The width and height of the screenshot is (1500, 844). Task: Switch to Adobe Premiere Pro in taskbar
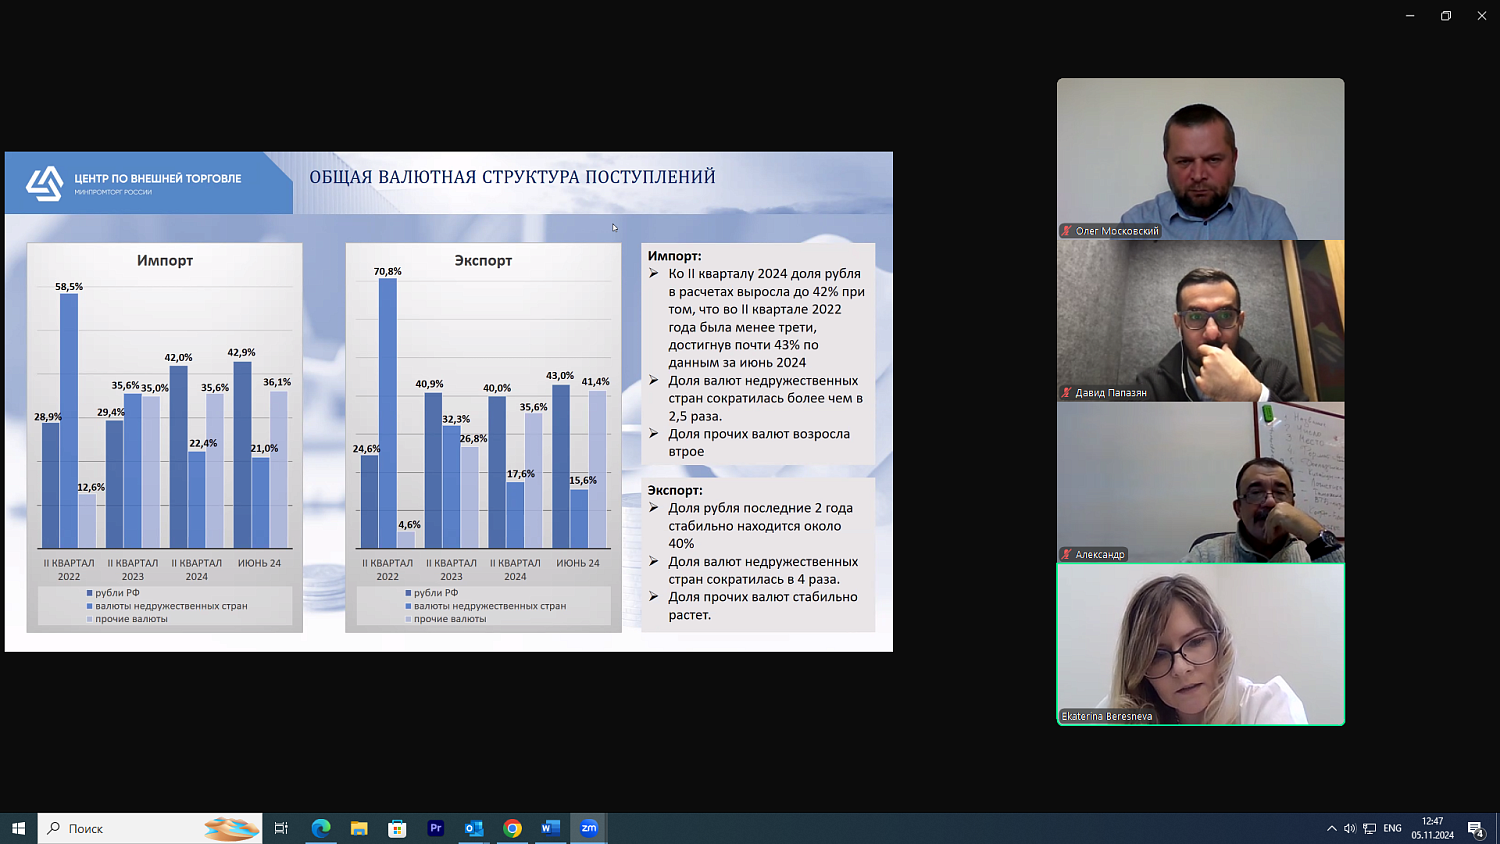point(436,828)
